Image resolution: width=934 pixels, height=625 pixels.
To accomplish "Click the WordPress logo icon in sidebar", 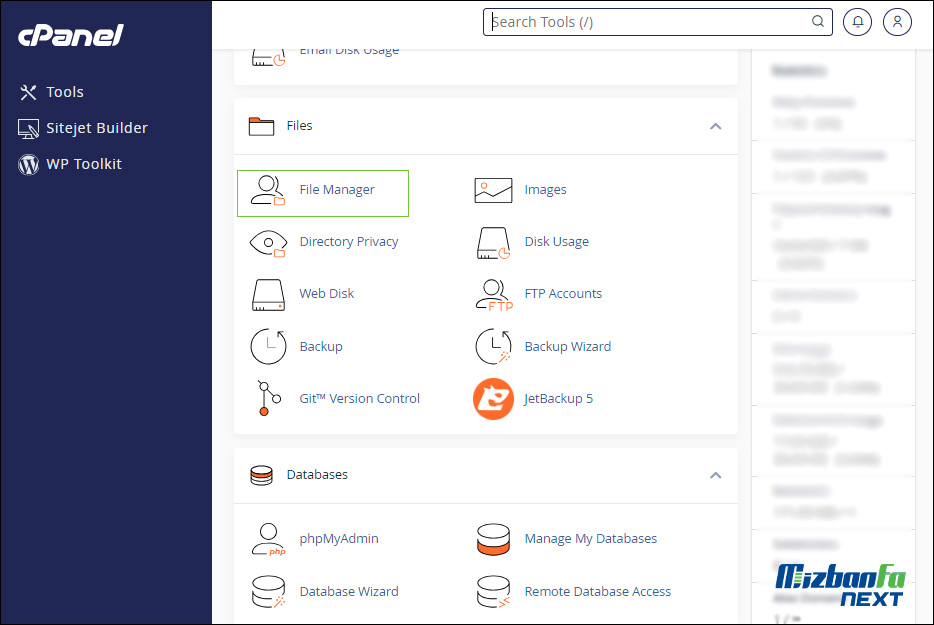I will coord(28,164).
